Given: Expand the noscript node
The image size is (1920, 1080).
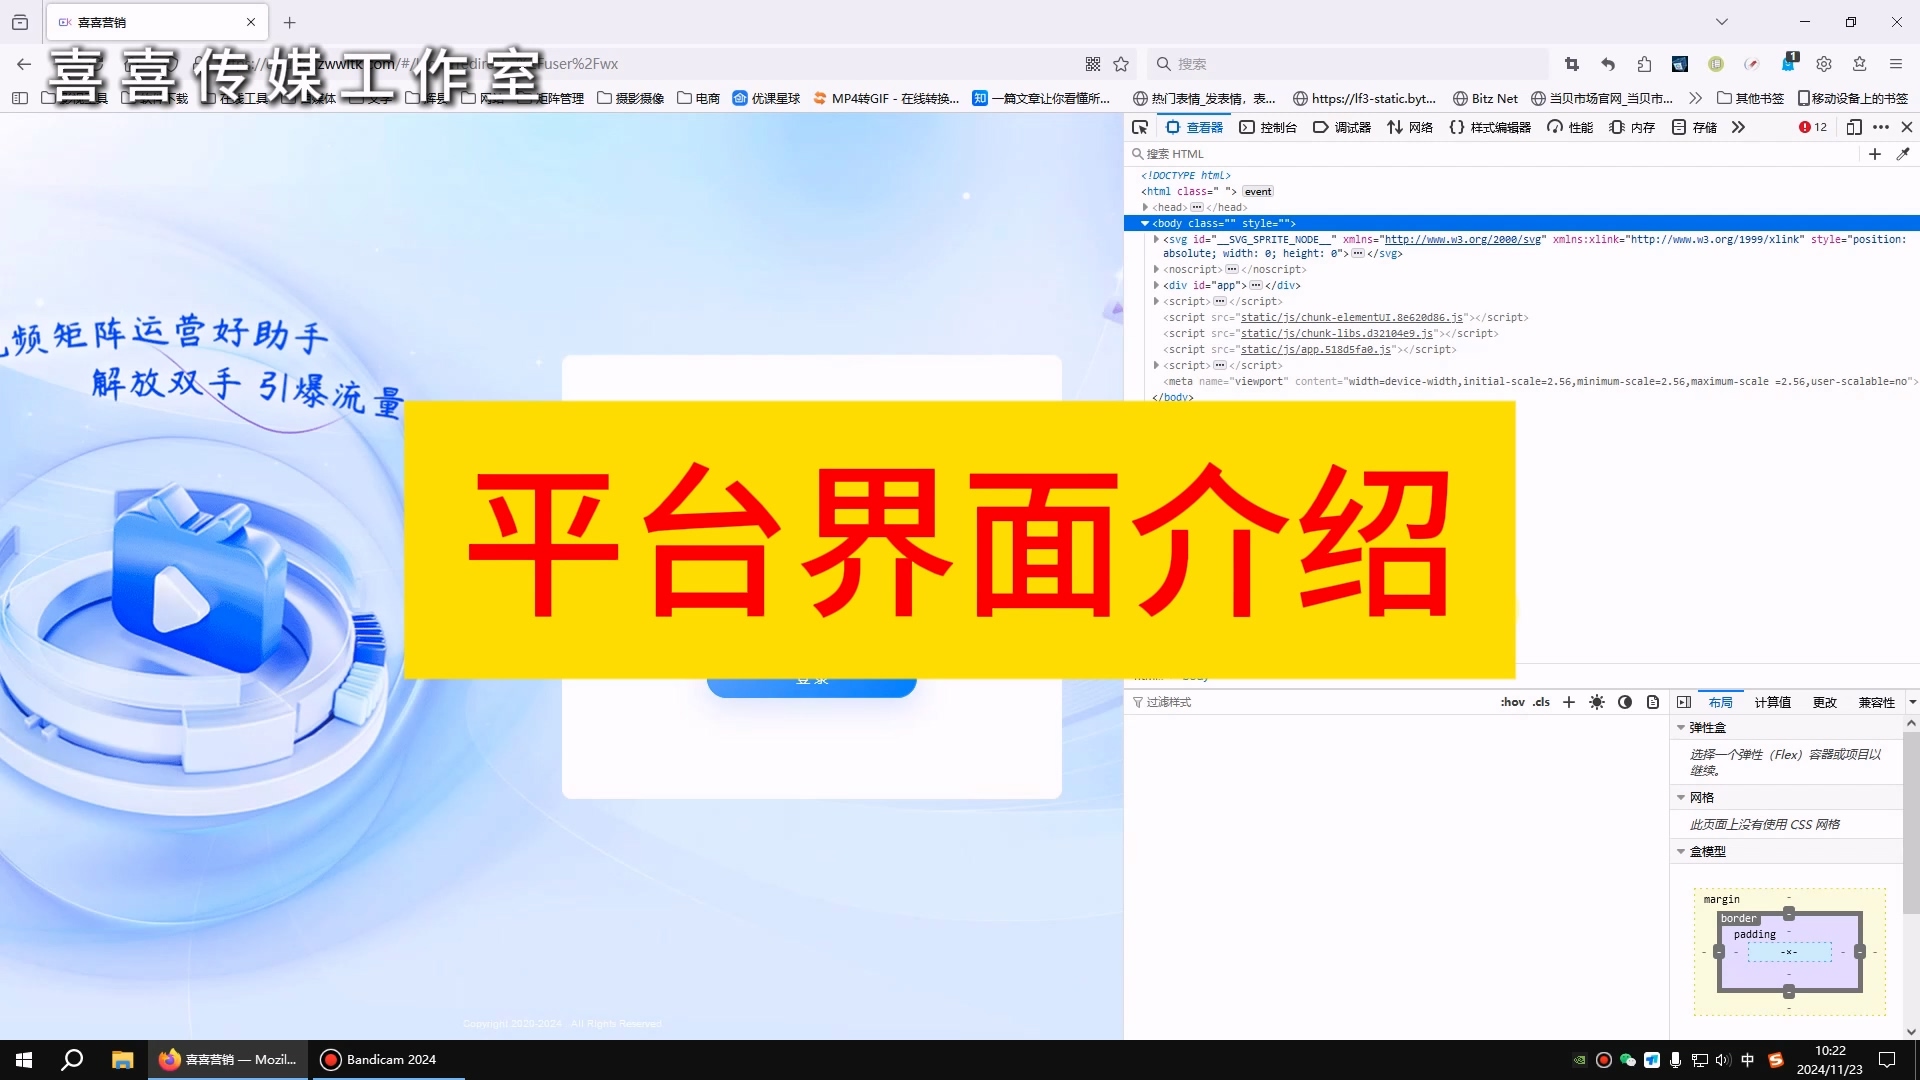Looking at the screenshot, I should click(x=1157, y=269).
